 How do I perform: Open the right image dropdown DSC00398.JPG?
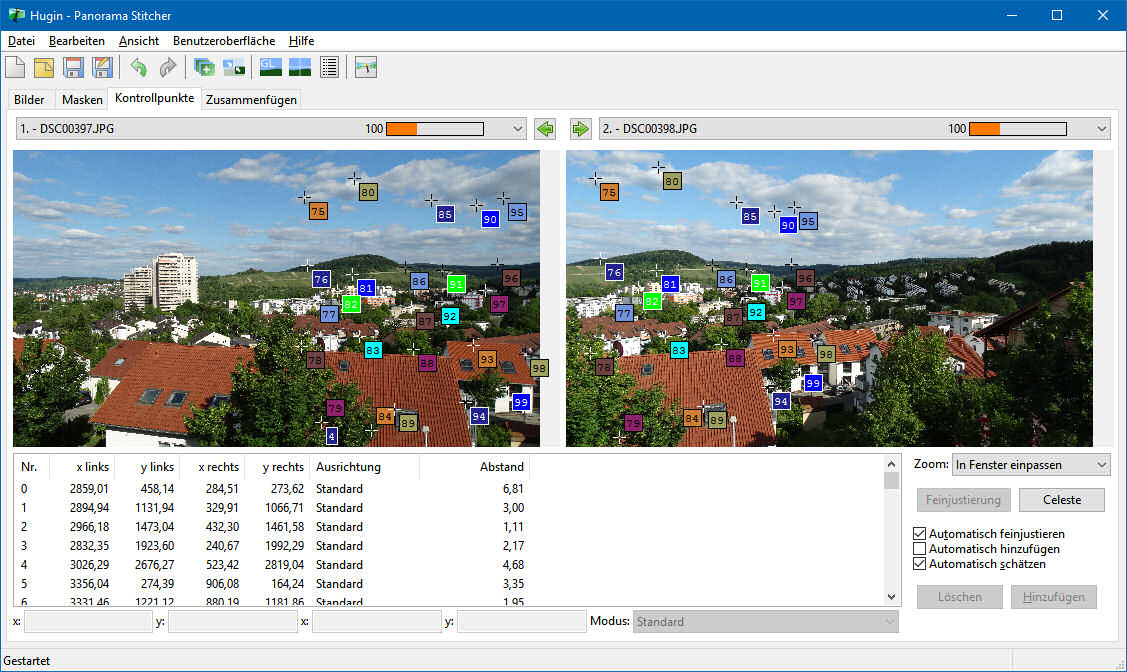pos(1102,129)
